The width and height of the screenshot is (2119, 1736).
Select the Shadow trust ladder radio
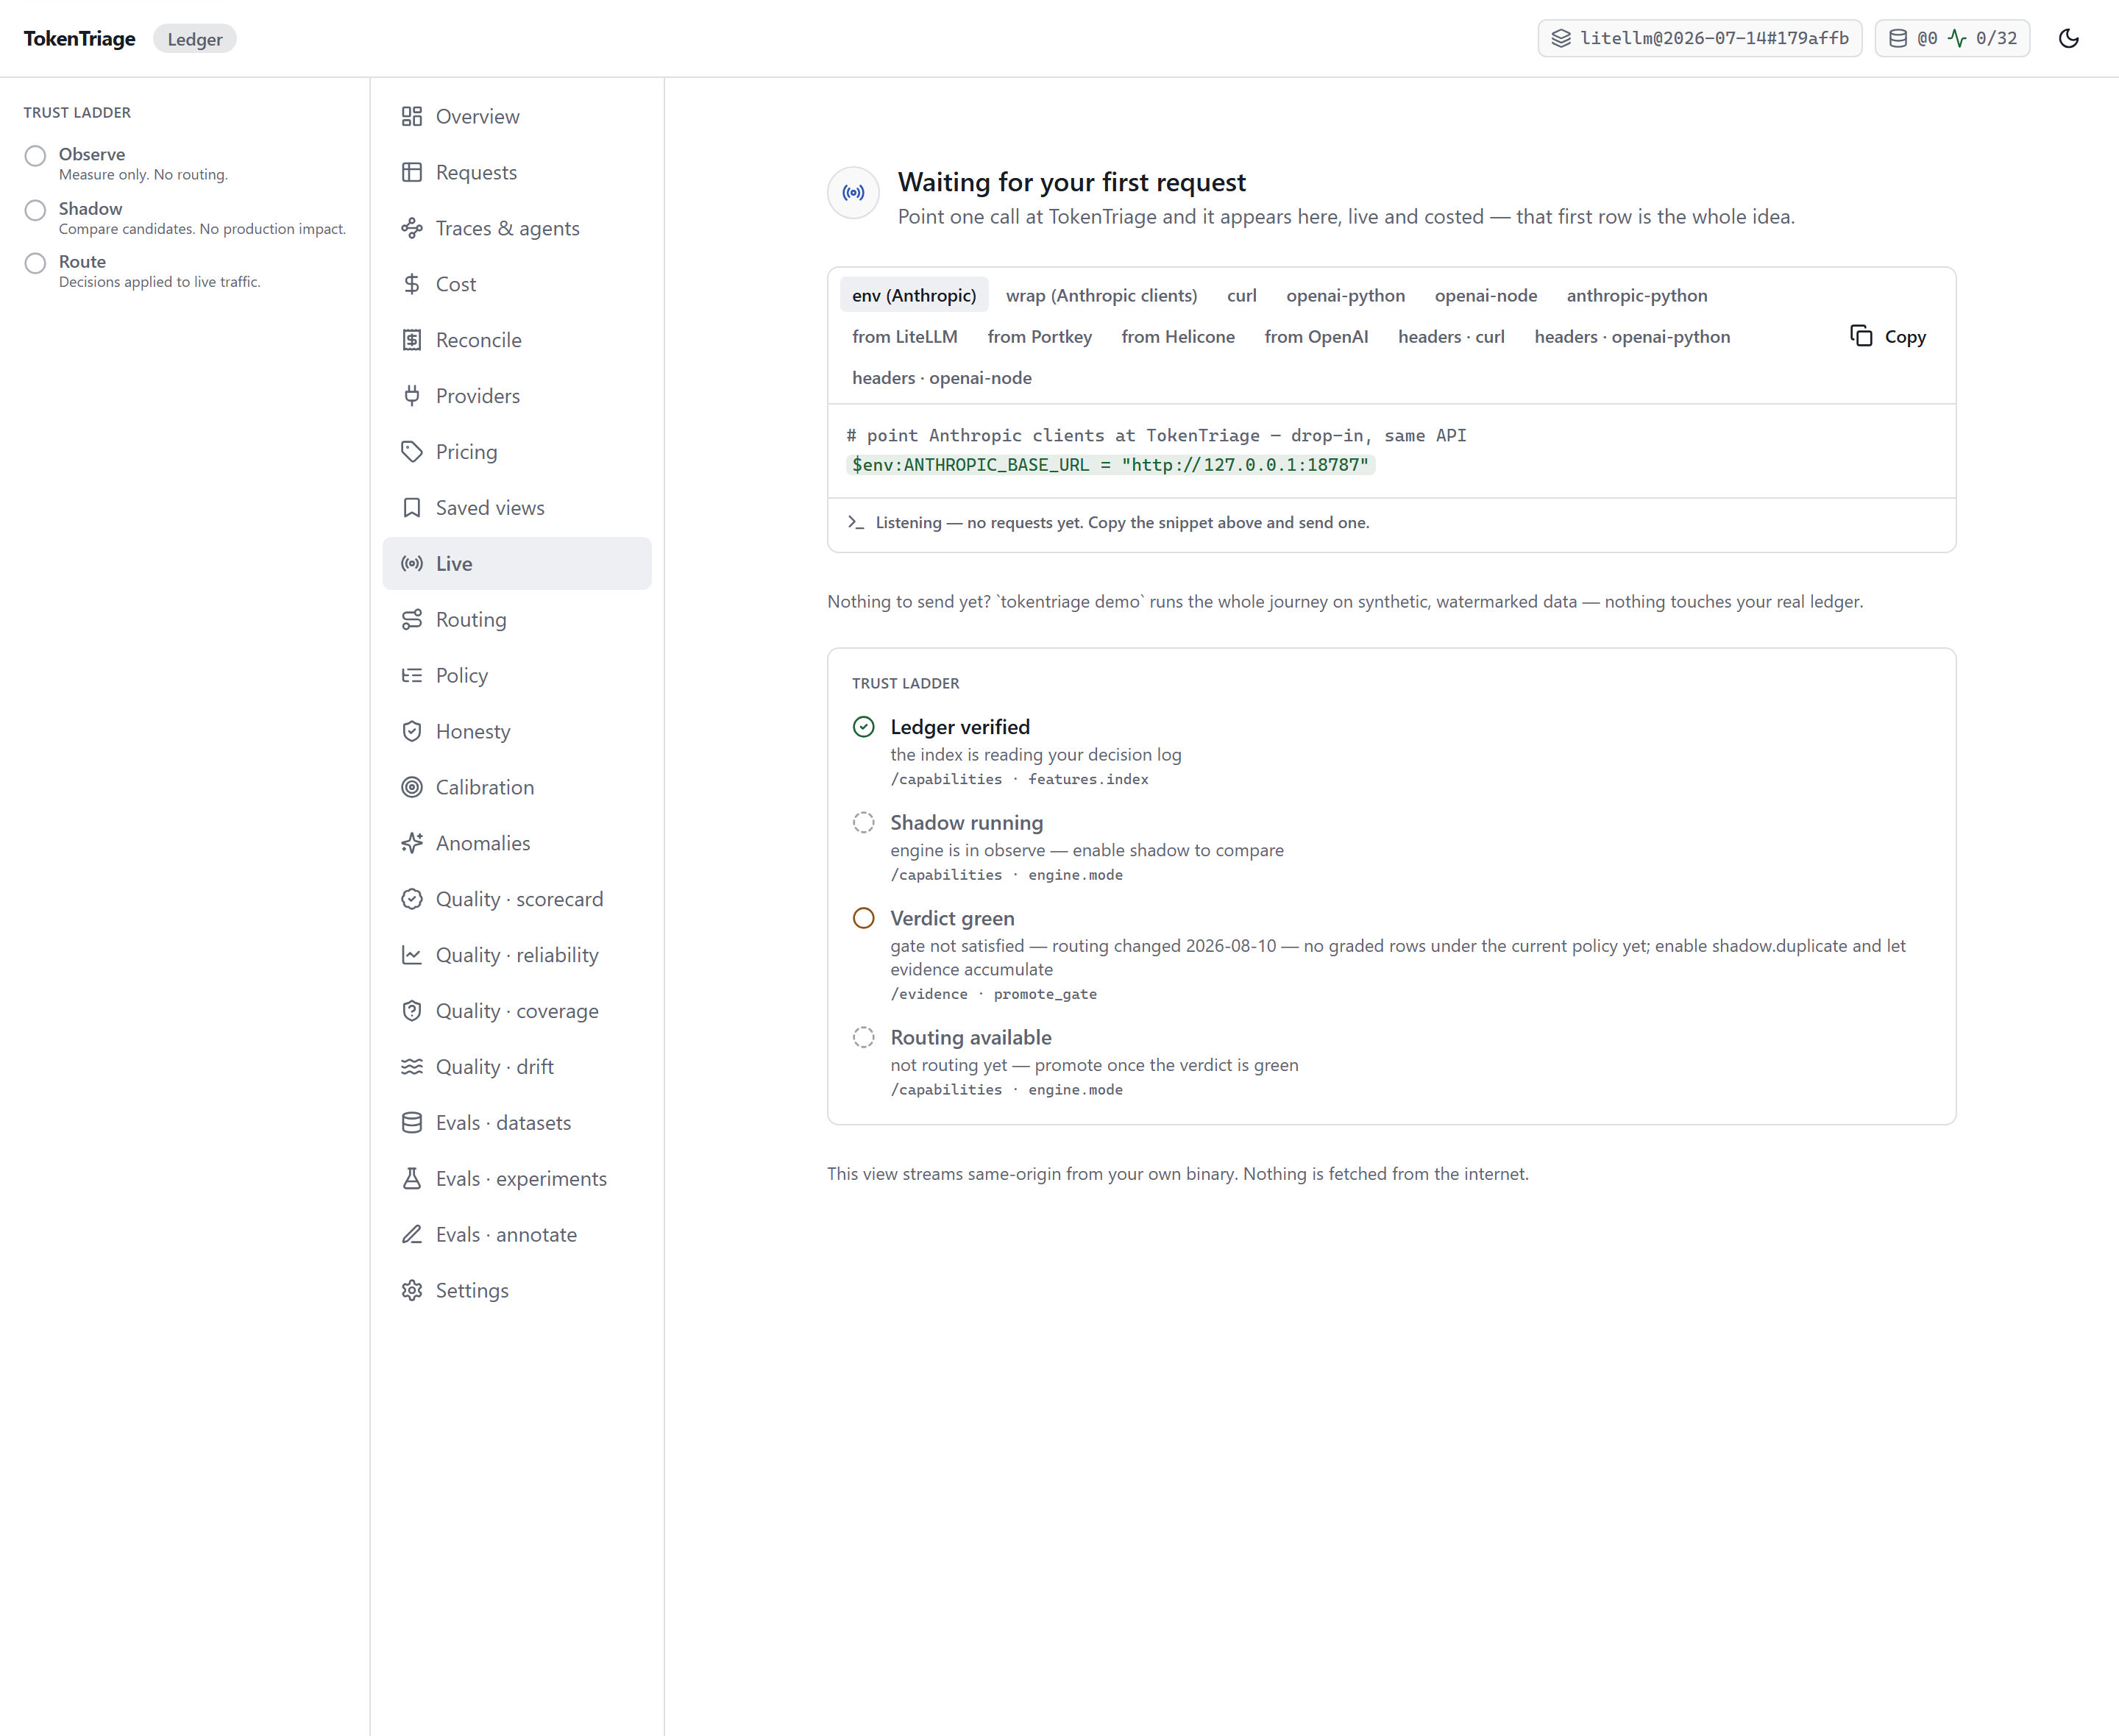click(x=35, y=210)
